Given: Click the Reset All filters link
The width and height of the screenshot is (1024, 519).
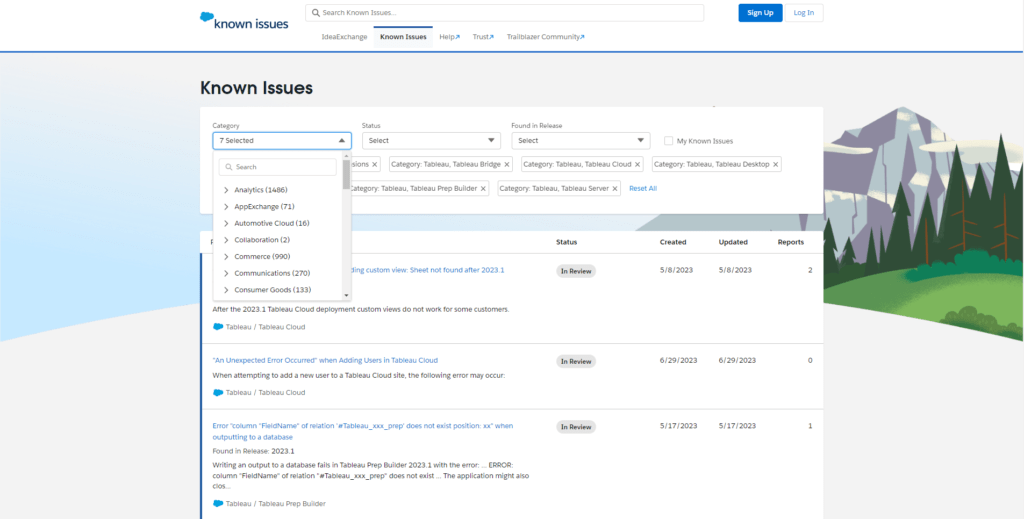Looking at the screenshot, I should point(643,188).
